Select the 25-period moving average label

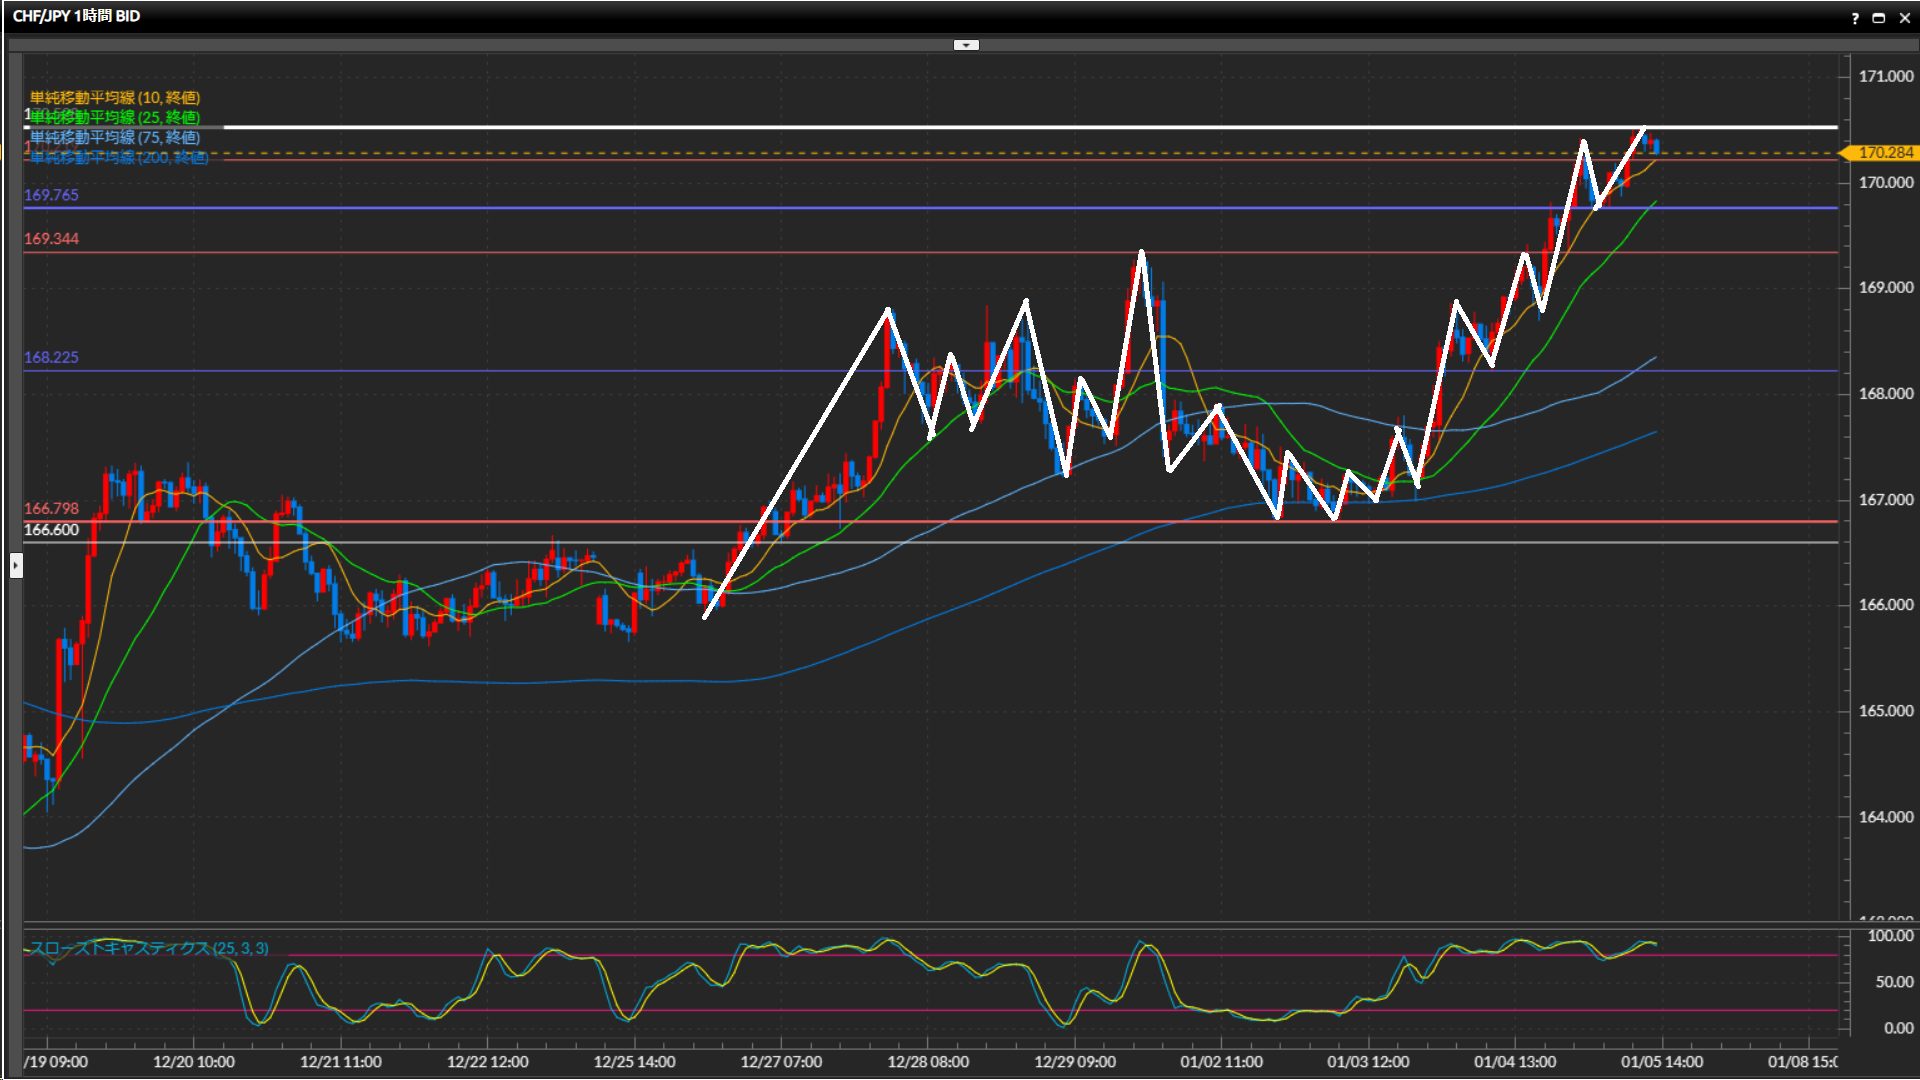(115, 117)
